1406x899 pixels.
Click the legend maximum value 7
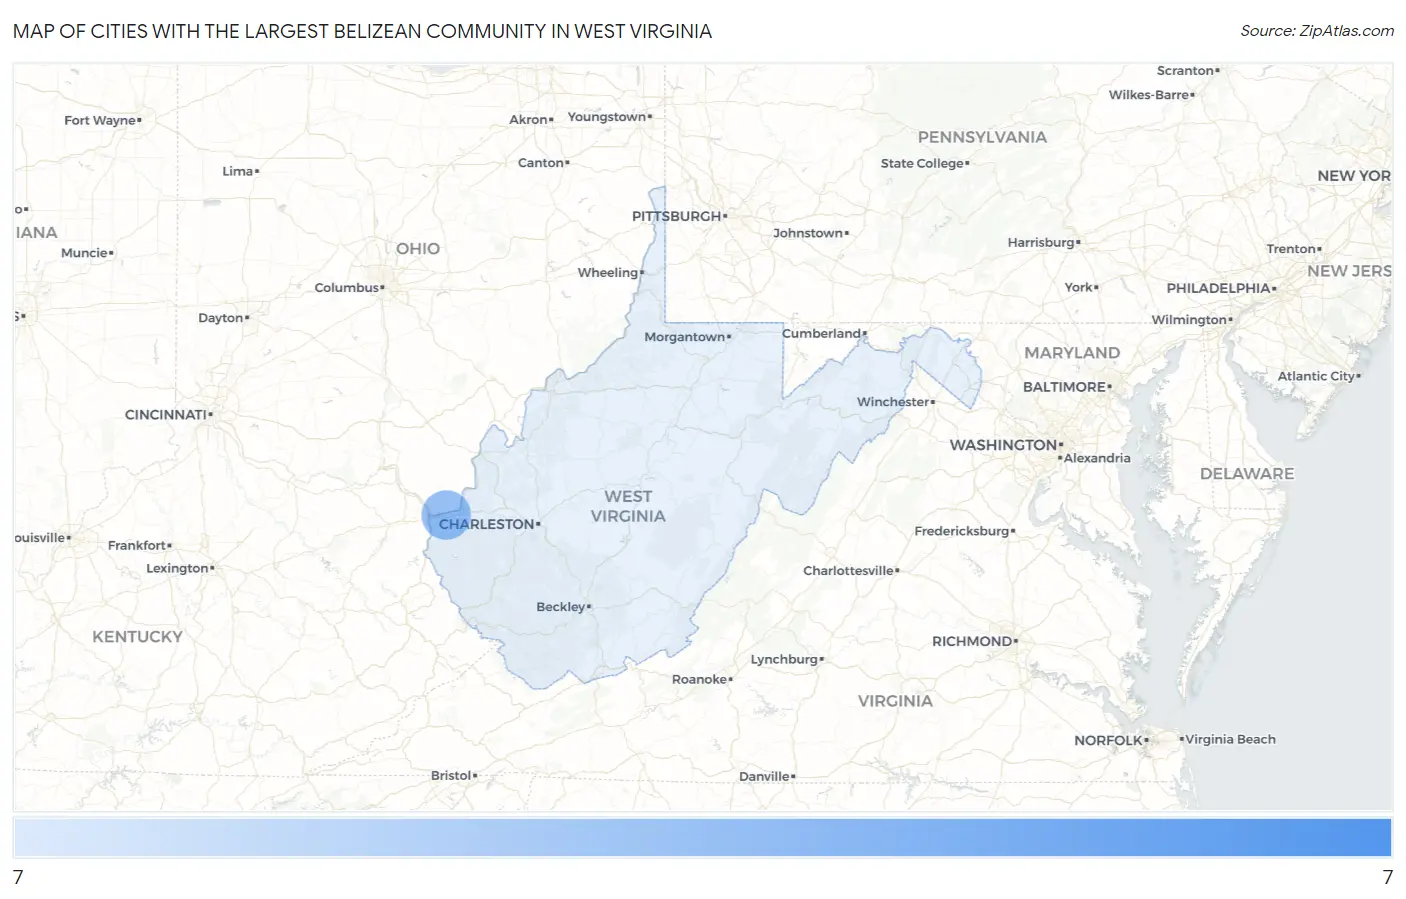pyautogui.click(x=1387, y=877)
